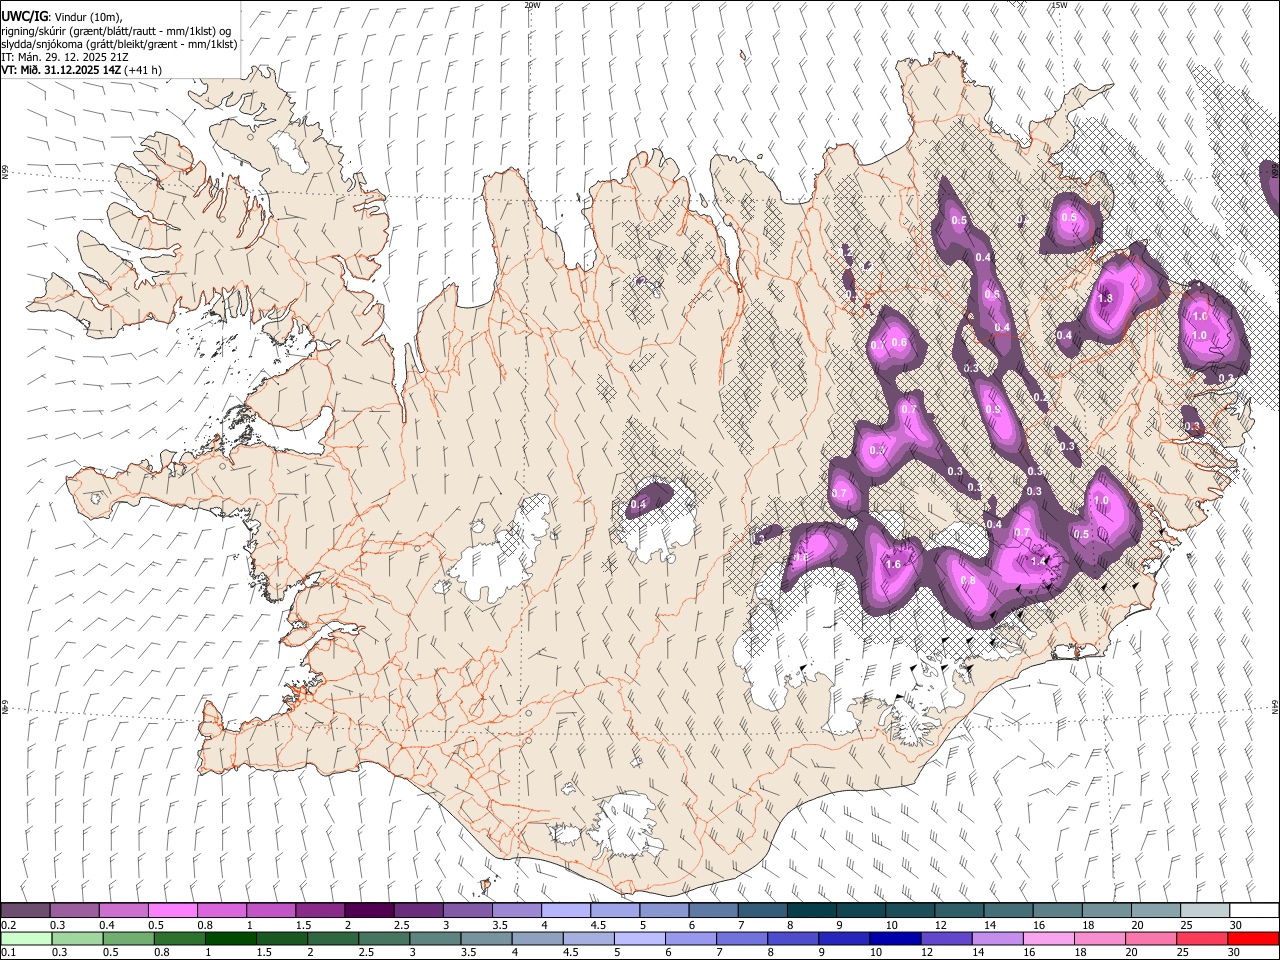The height and width of the screenshot is (960, 1280).
Task: Pick the violet swatch after 12 in bottom legend row
Action: 945,939
